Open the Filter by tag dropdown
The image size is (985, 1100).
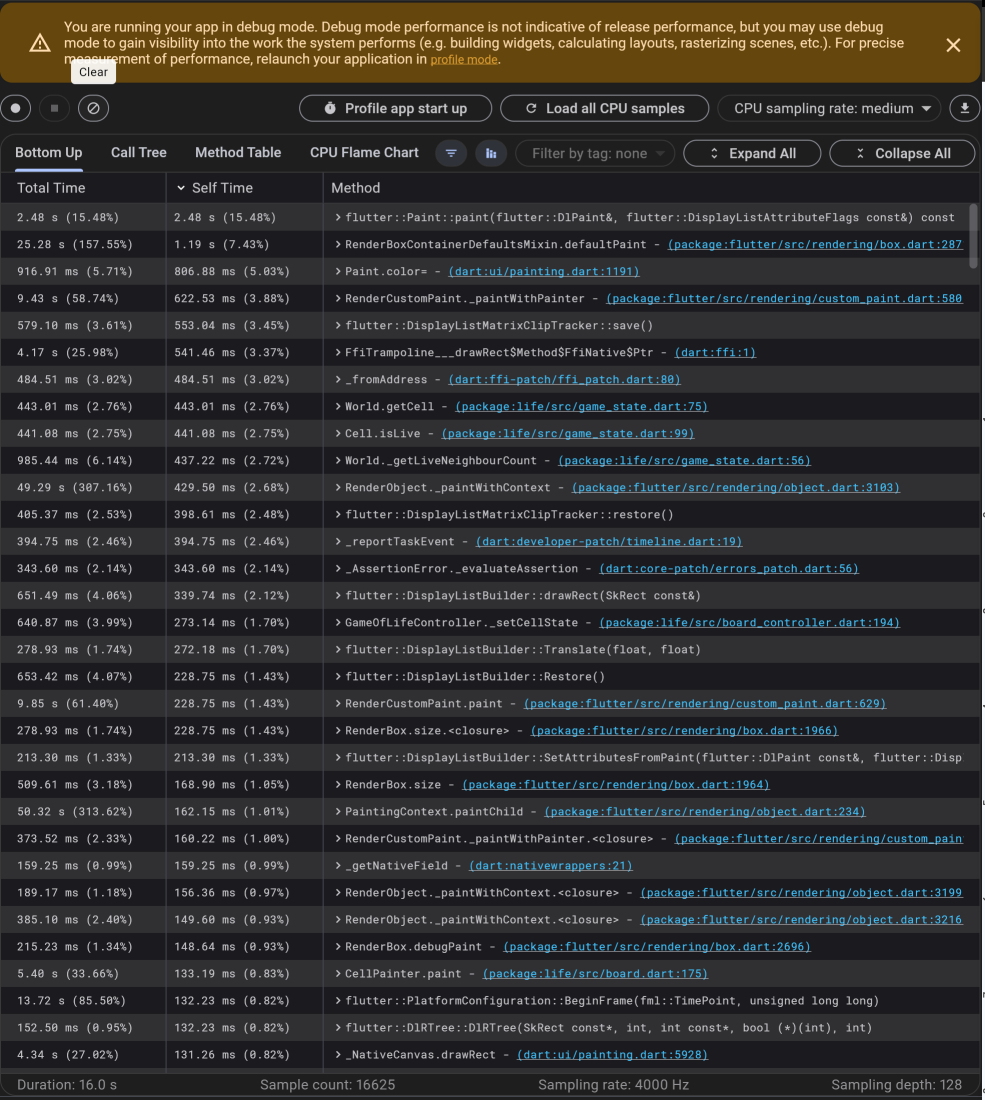pyautogui.click(x=595, y=153)
